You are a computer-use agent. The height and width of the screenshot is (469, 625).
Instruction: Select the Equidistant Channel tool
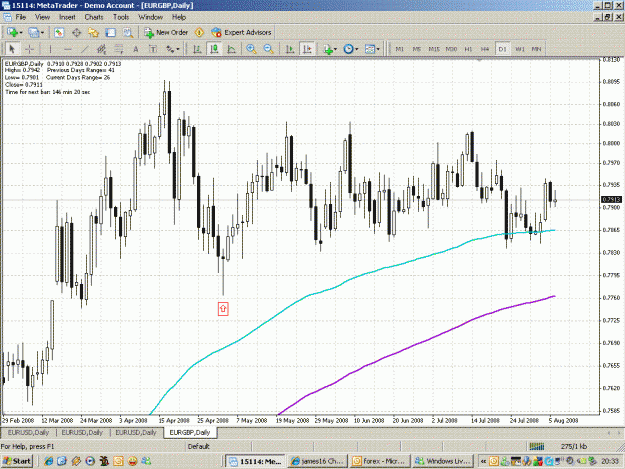pos(101,49)
